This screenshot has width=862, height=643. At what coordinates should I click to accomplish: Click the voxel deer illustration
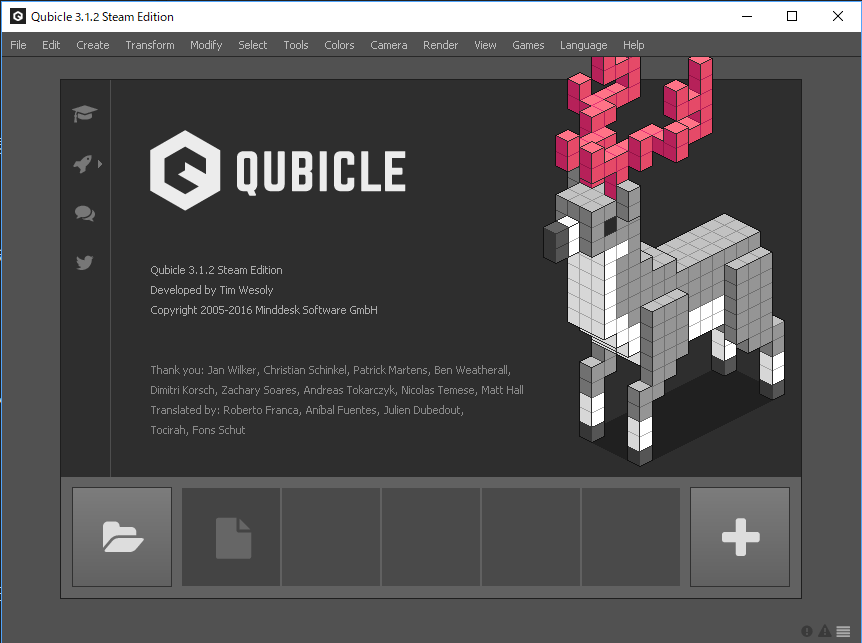[x=664, y=261]
